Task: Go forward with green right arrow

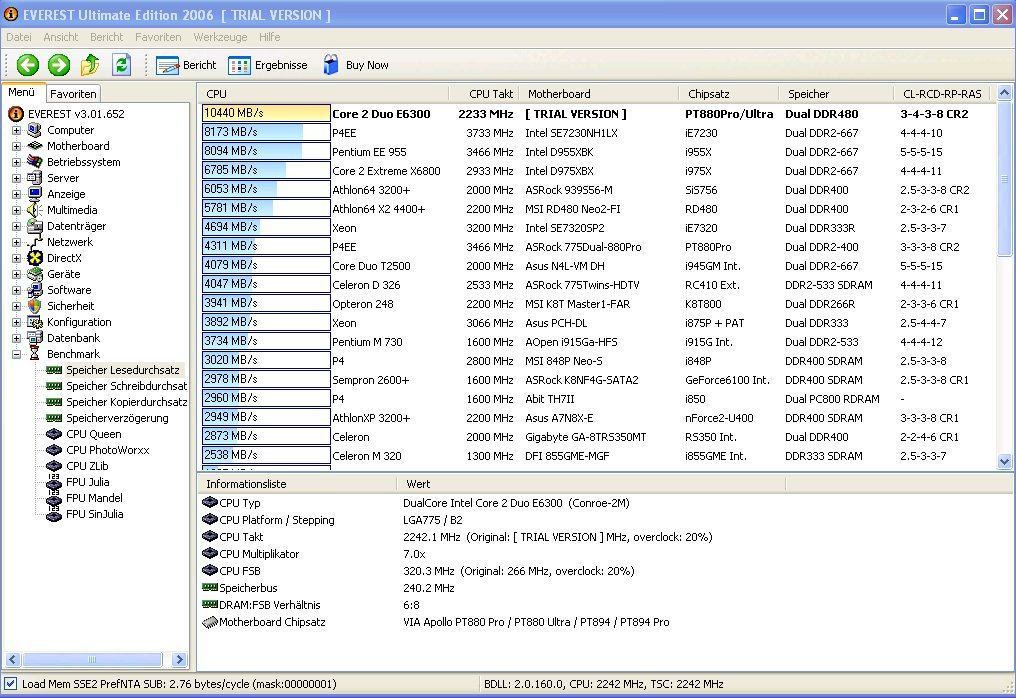Action: coord(59,65)
